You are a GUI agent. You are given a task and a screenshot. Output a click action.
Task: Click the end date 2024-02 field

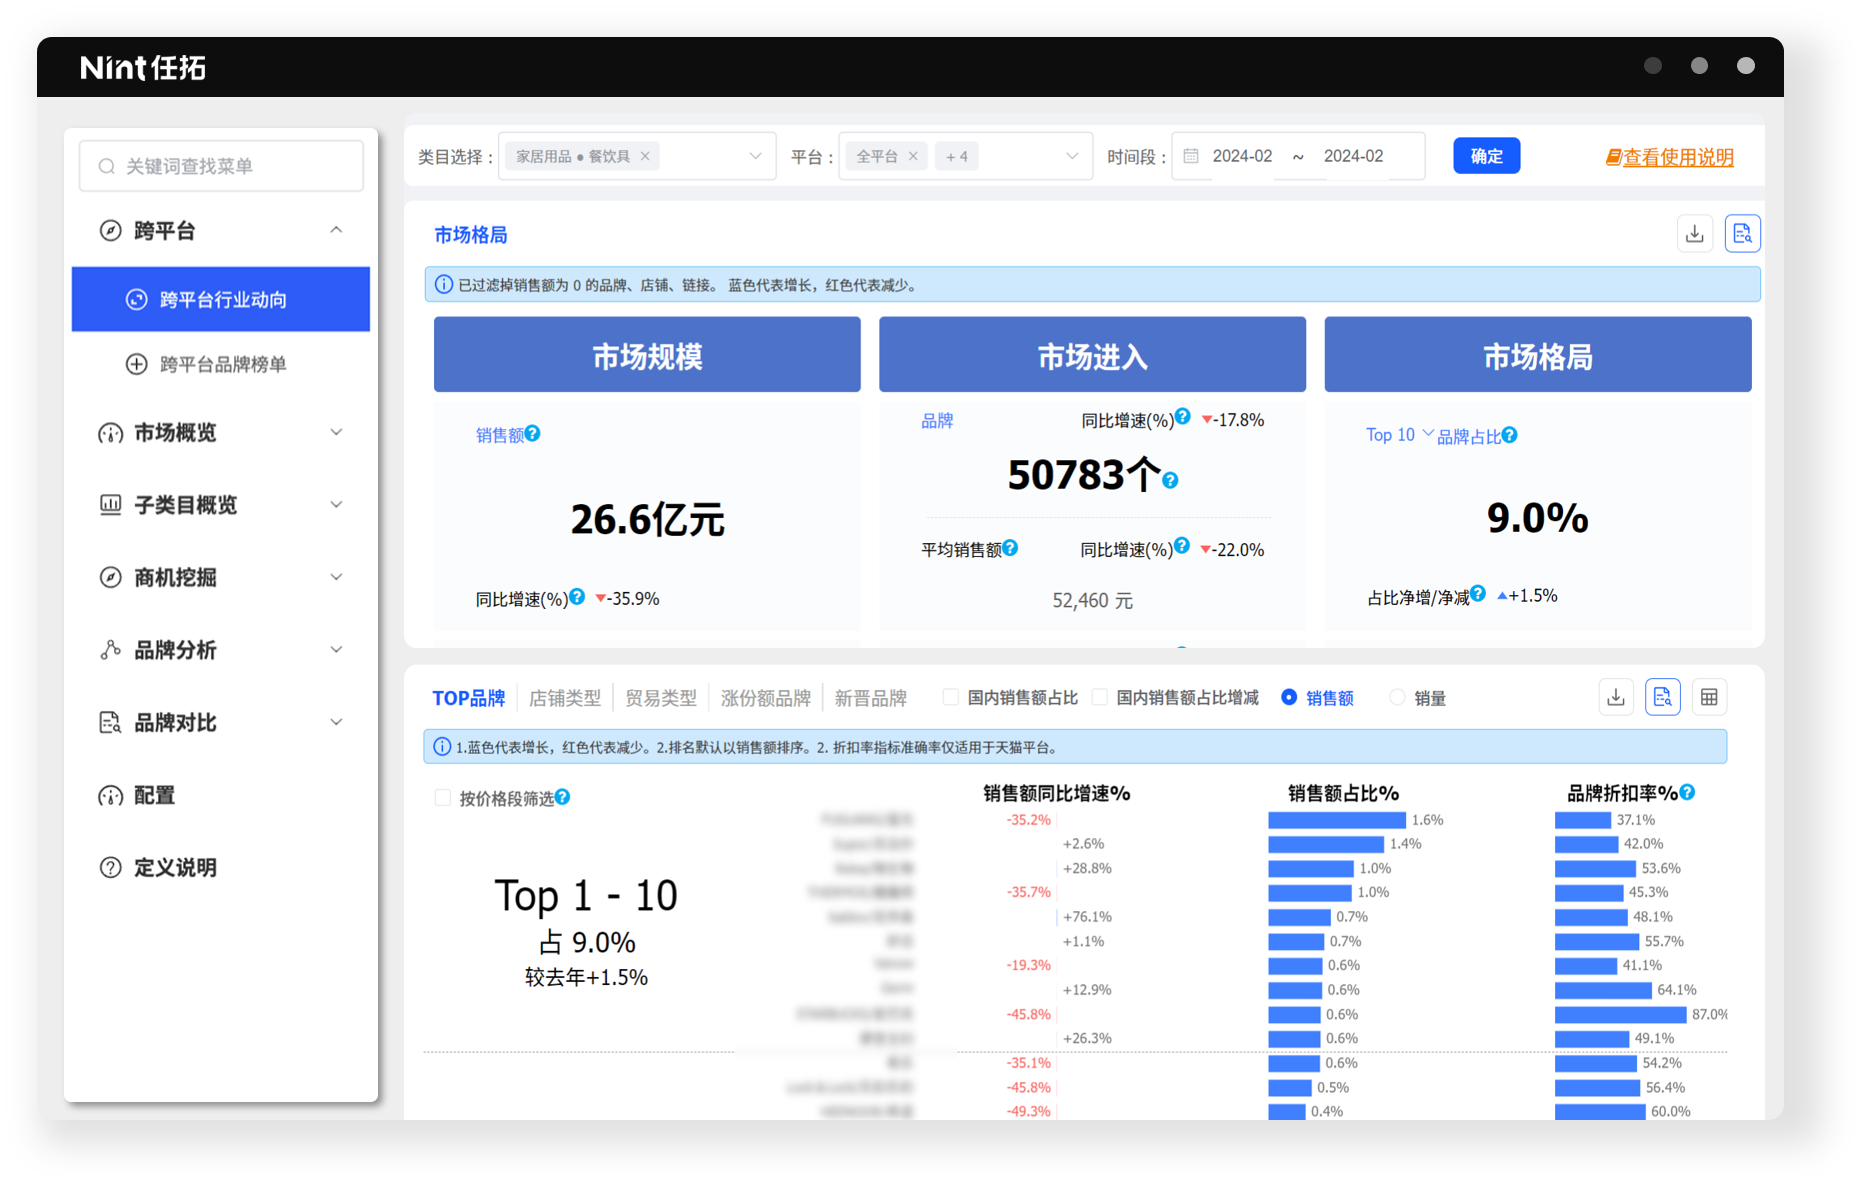(x=1354, y=156)
